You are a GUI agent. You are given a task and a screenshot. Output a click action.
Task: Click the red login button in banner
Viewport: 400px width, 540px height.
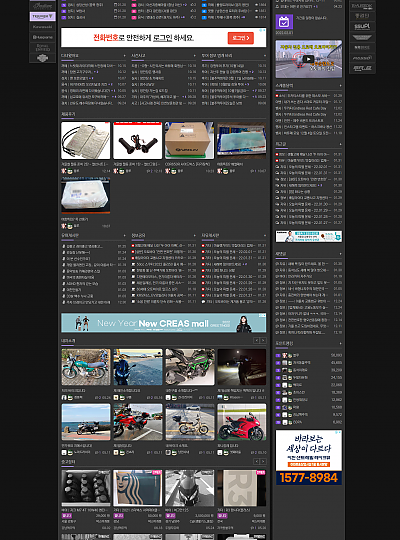(x=240, y=38)
